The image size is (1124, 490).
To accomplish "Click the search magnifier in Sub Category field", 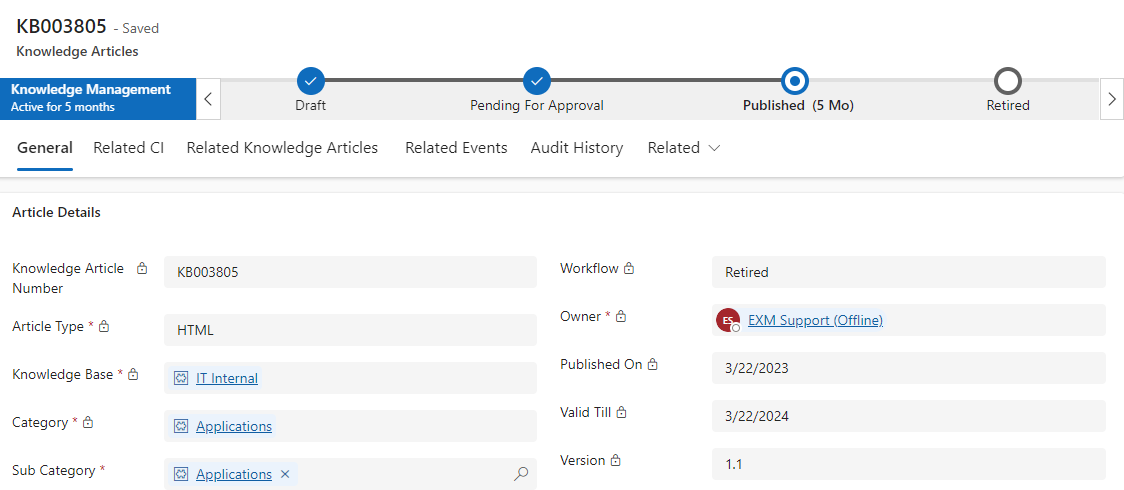I will coord(520,474).
